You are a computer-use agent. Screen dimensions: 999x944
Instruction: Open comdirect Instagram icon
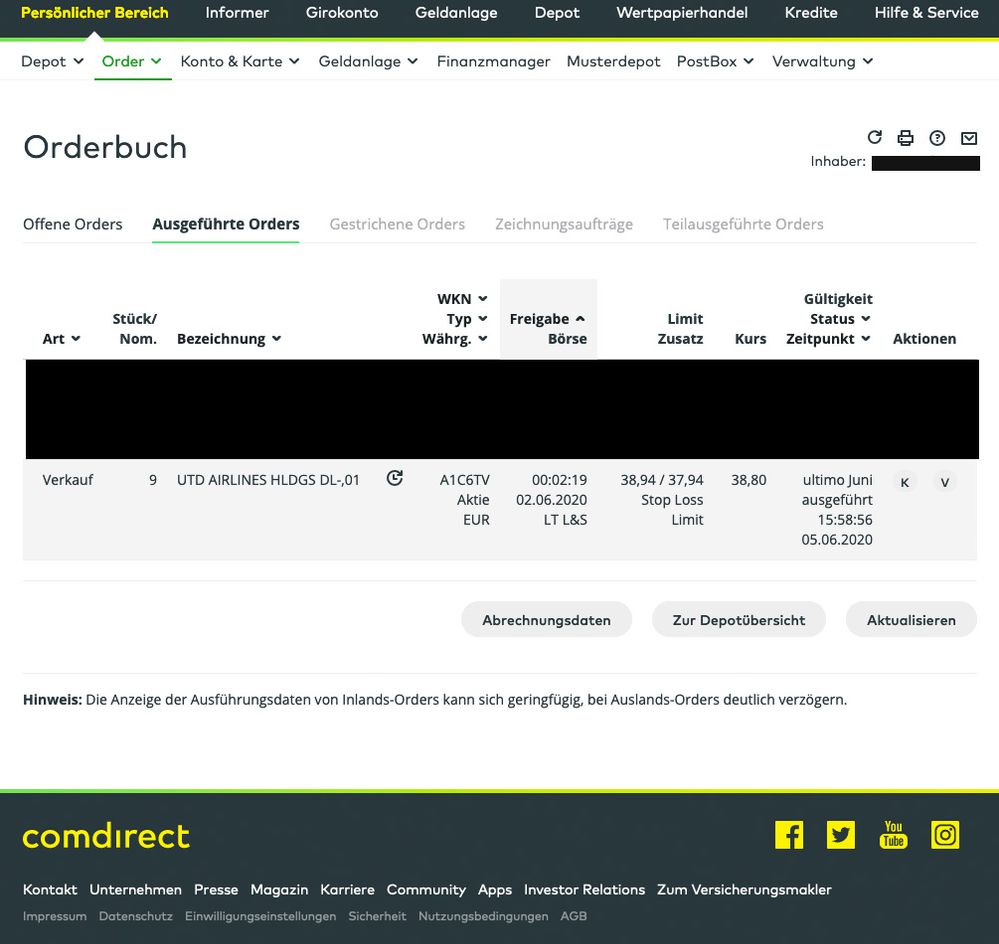(x=945, y=835)
